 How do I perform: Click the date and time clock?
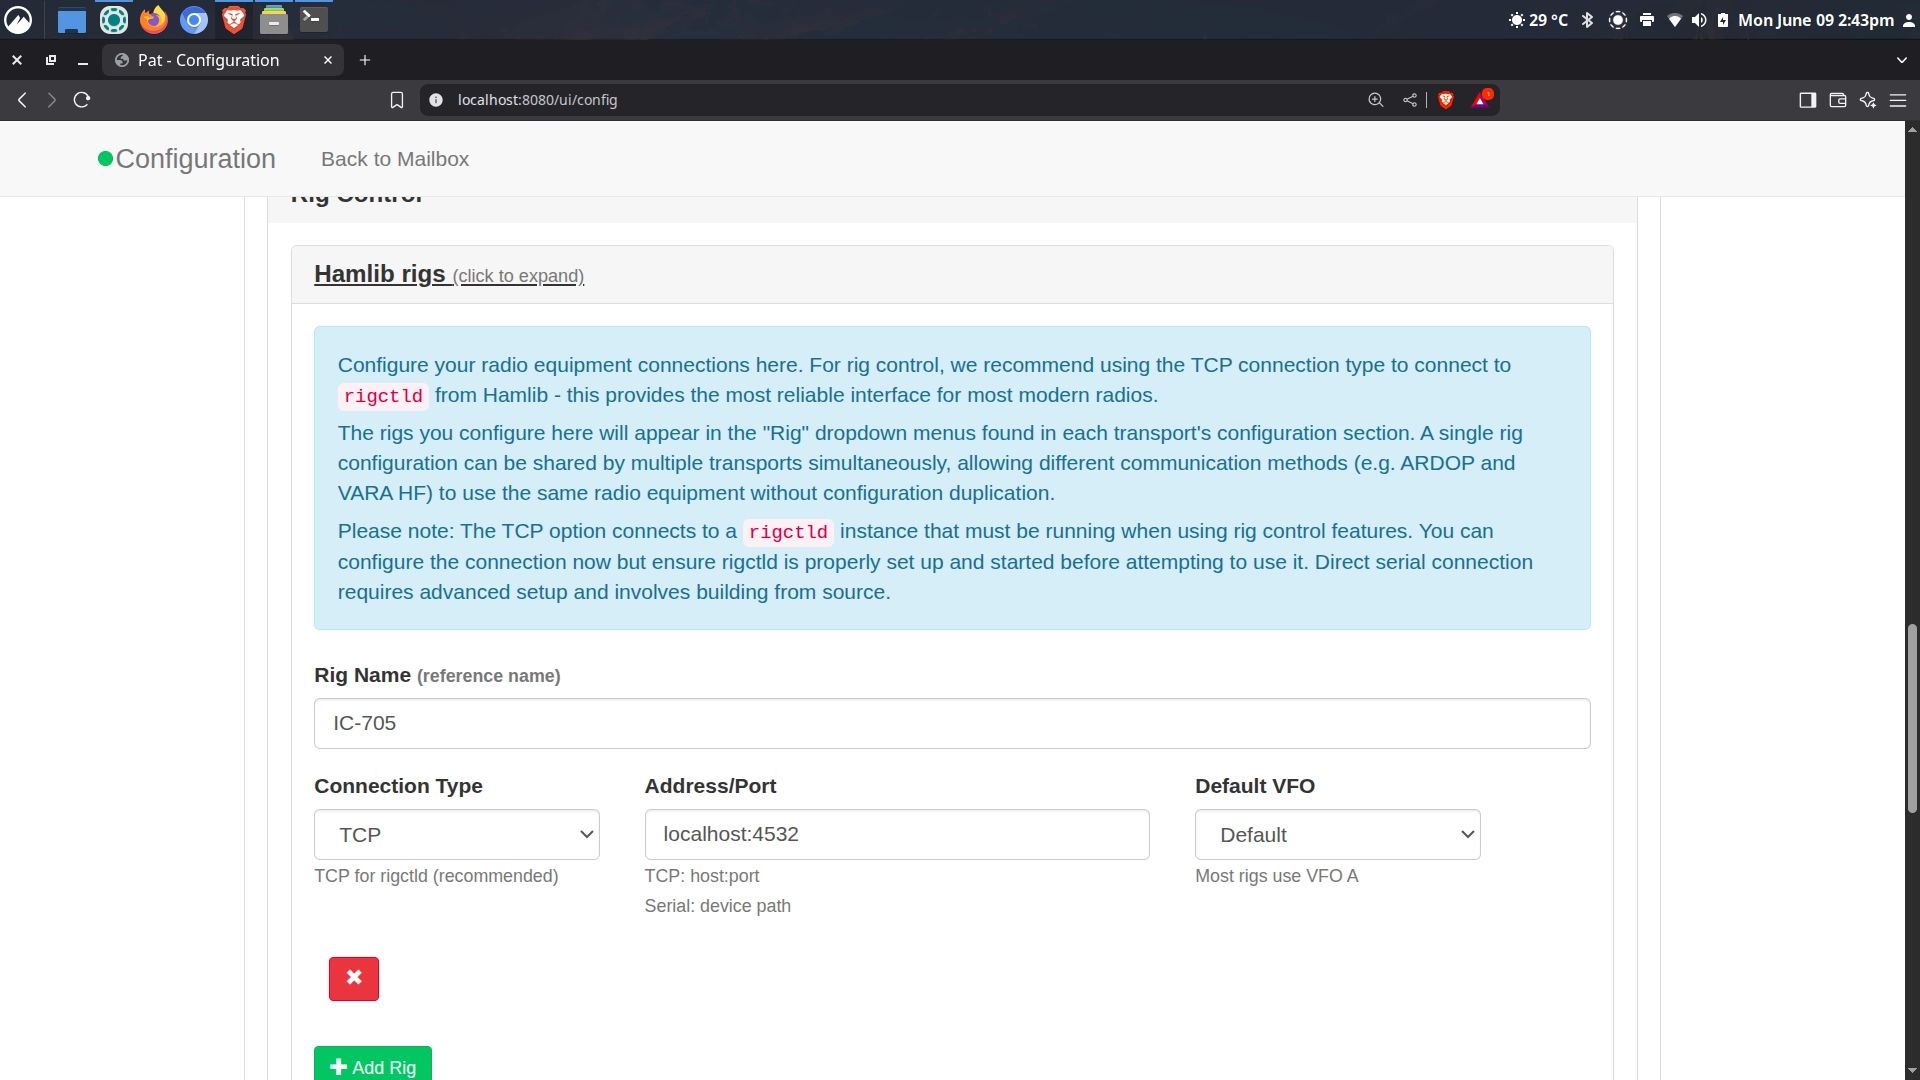coord(1816,20)
